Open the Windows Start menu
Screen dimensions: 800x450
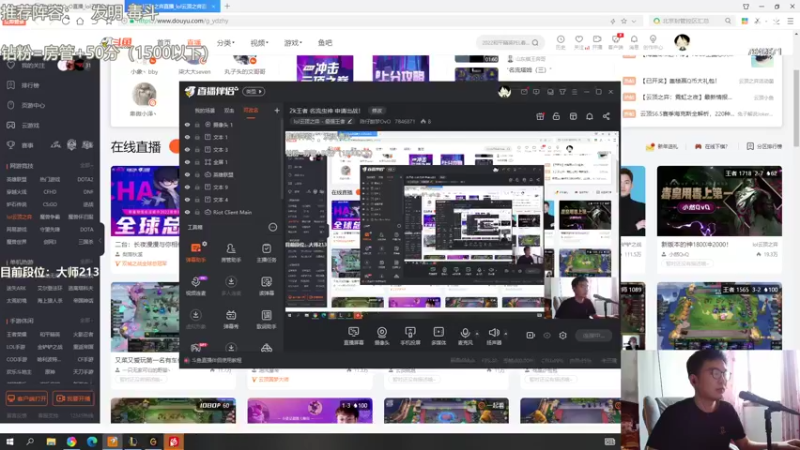[10, 442]
